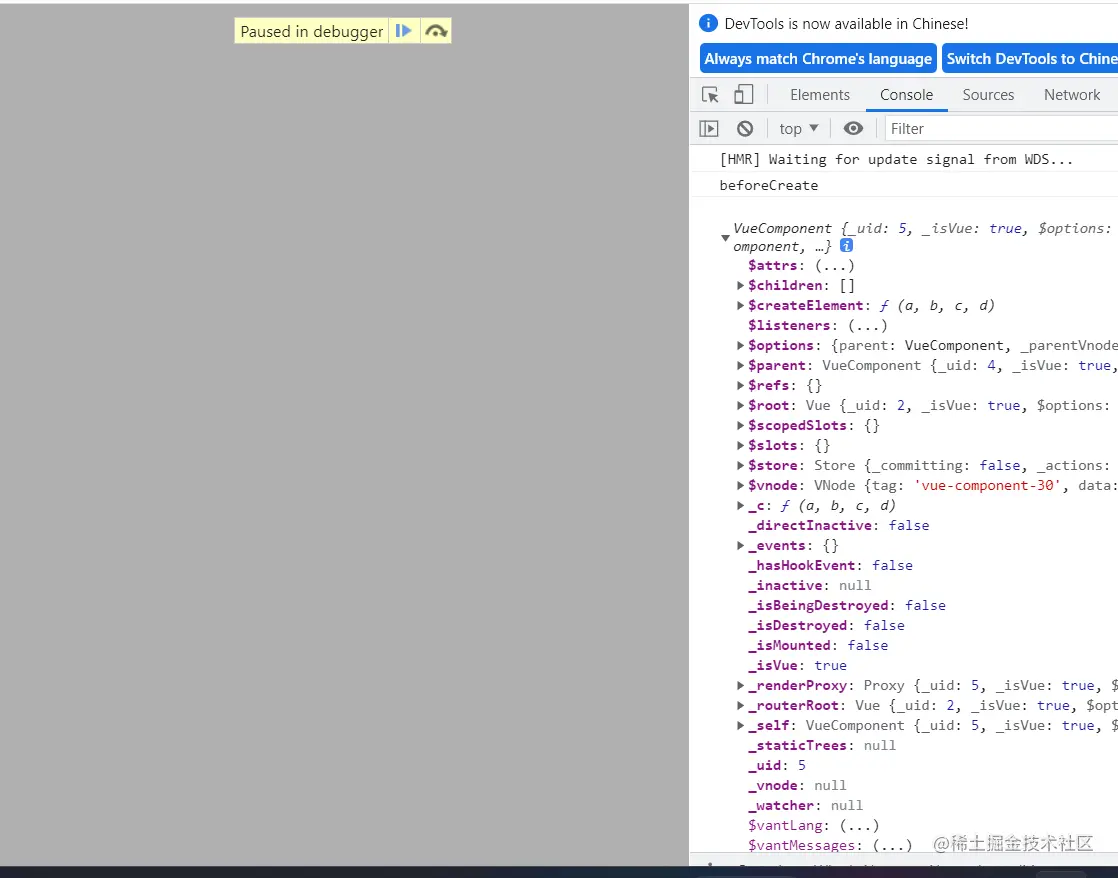Viewport: 1118px width, 878px height.
Task: Click the DevTools notification info icon
Action: pyautogui.click(x=708, y=24)
